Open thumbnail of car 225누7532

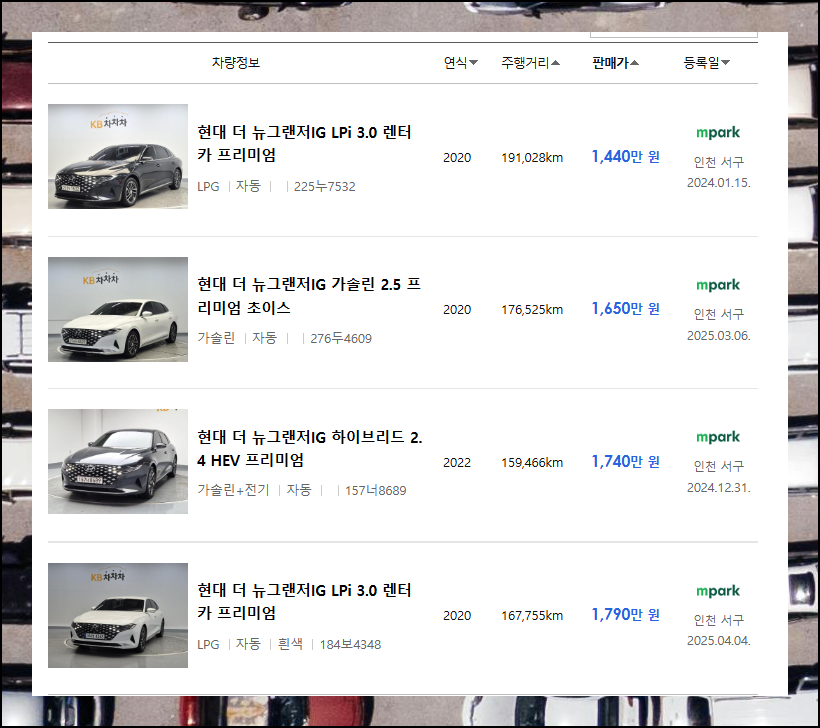pos(118,156)
